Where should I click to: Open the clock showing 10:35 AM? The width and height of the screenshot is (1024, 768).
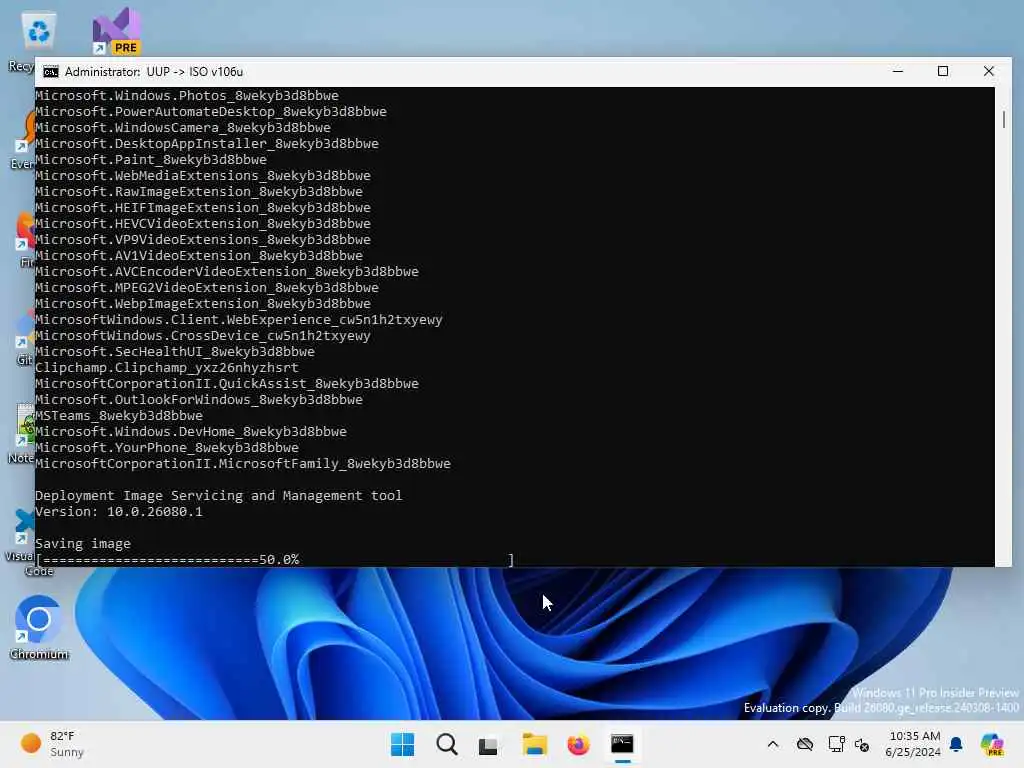pos(914,744)
